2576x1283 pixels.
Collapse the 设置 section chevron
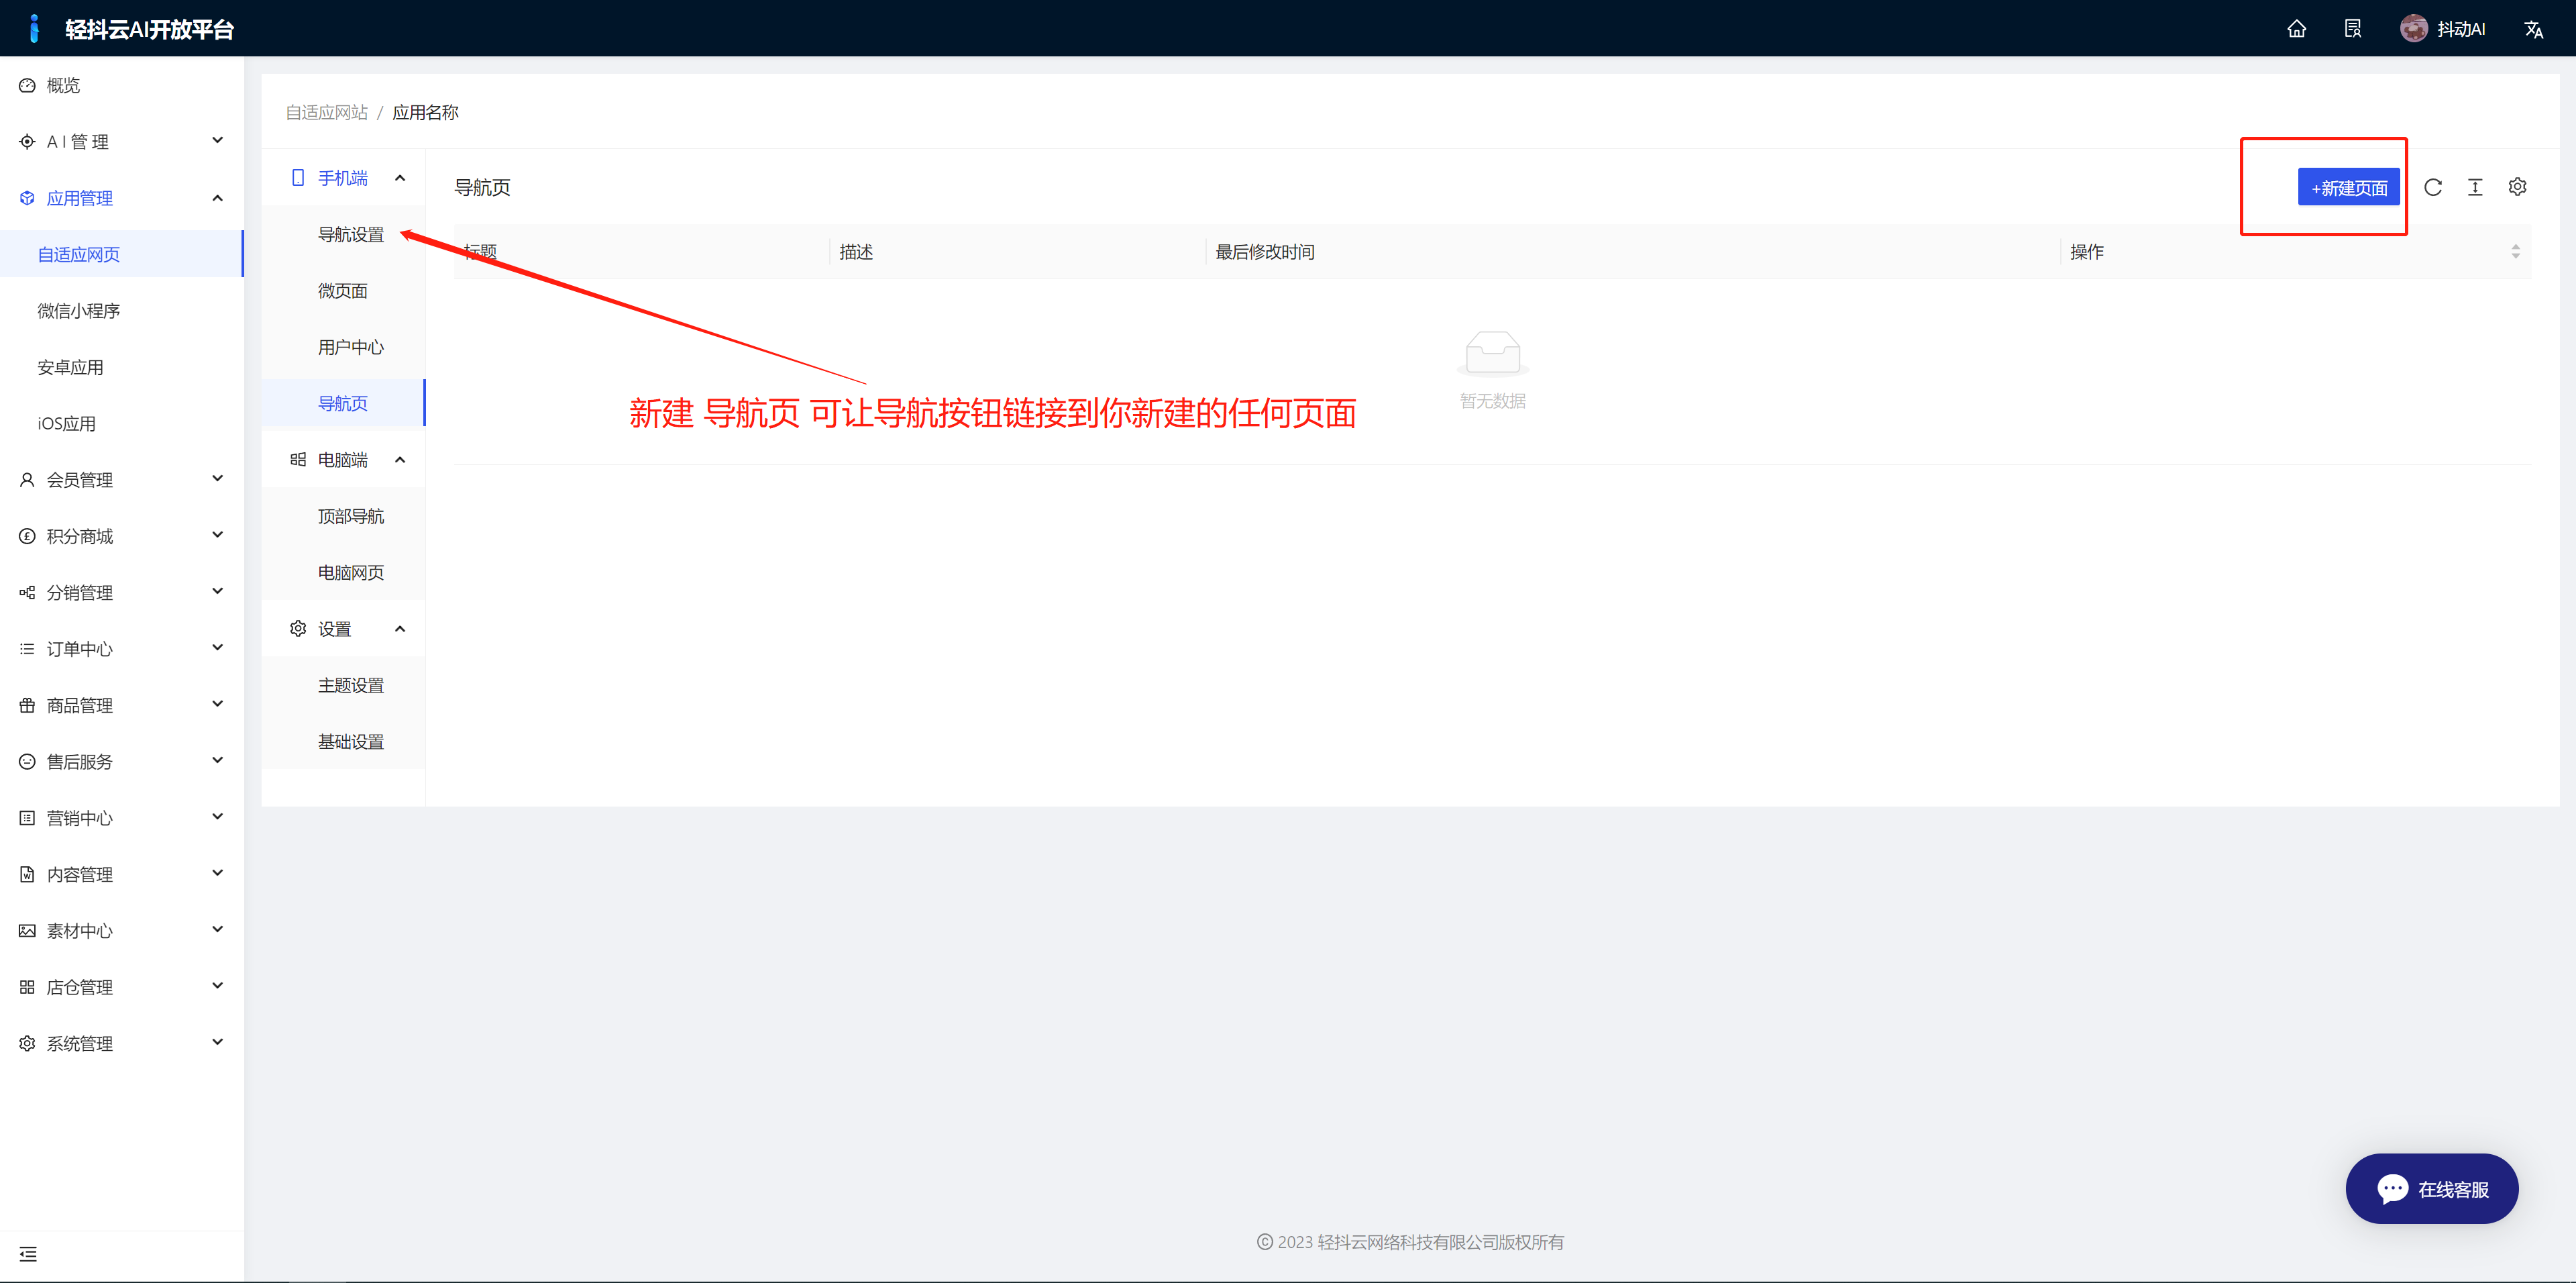[x=400, y=629]
